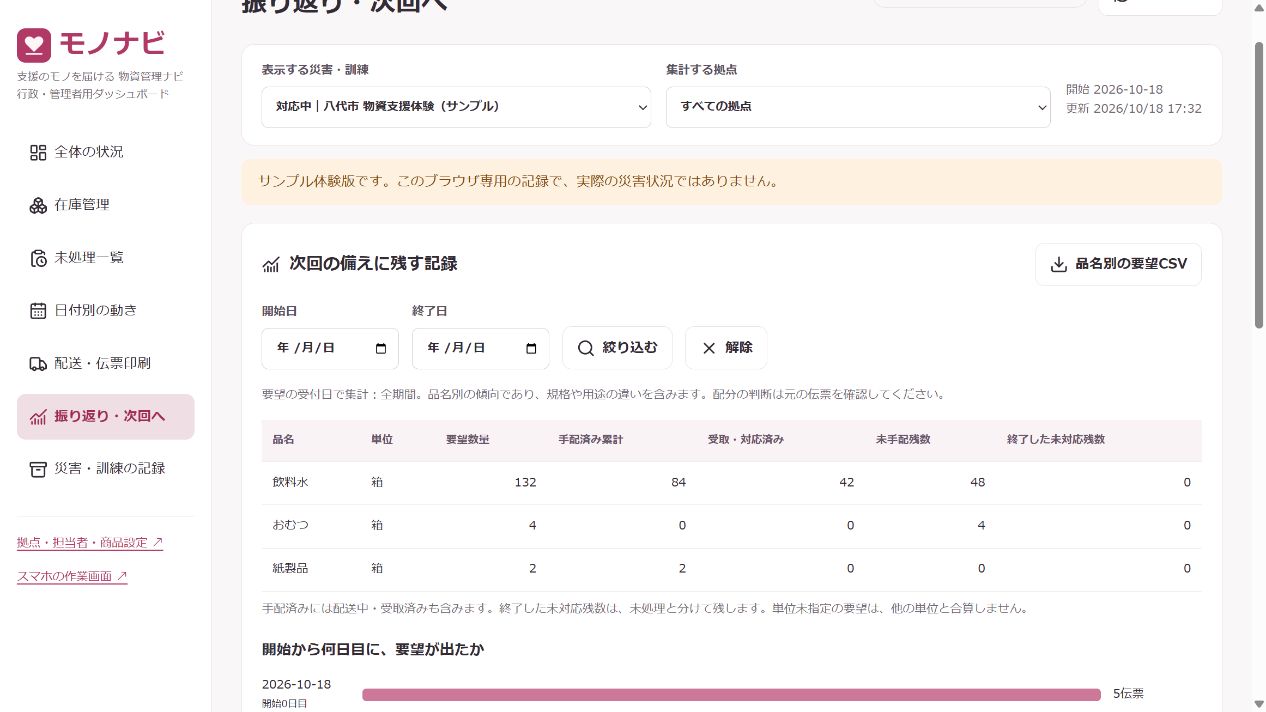Click the 飲料水 row name
This screenshot has width=1266, height=712.
290,483
